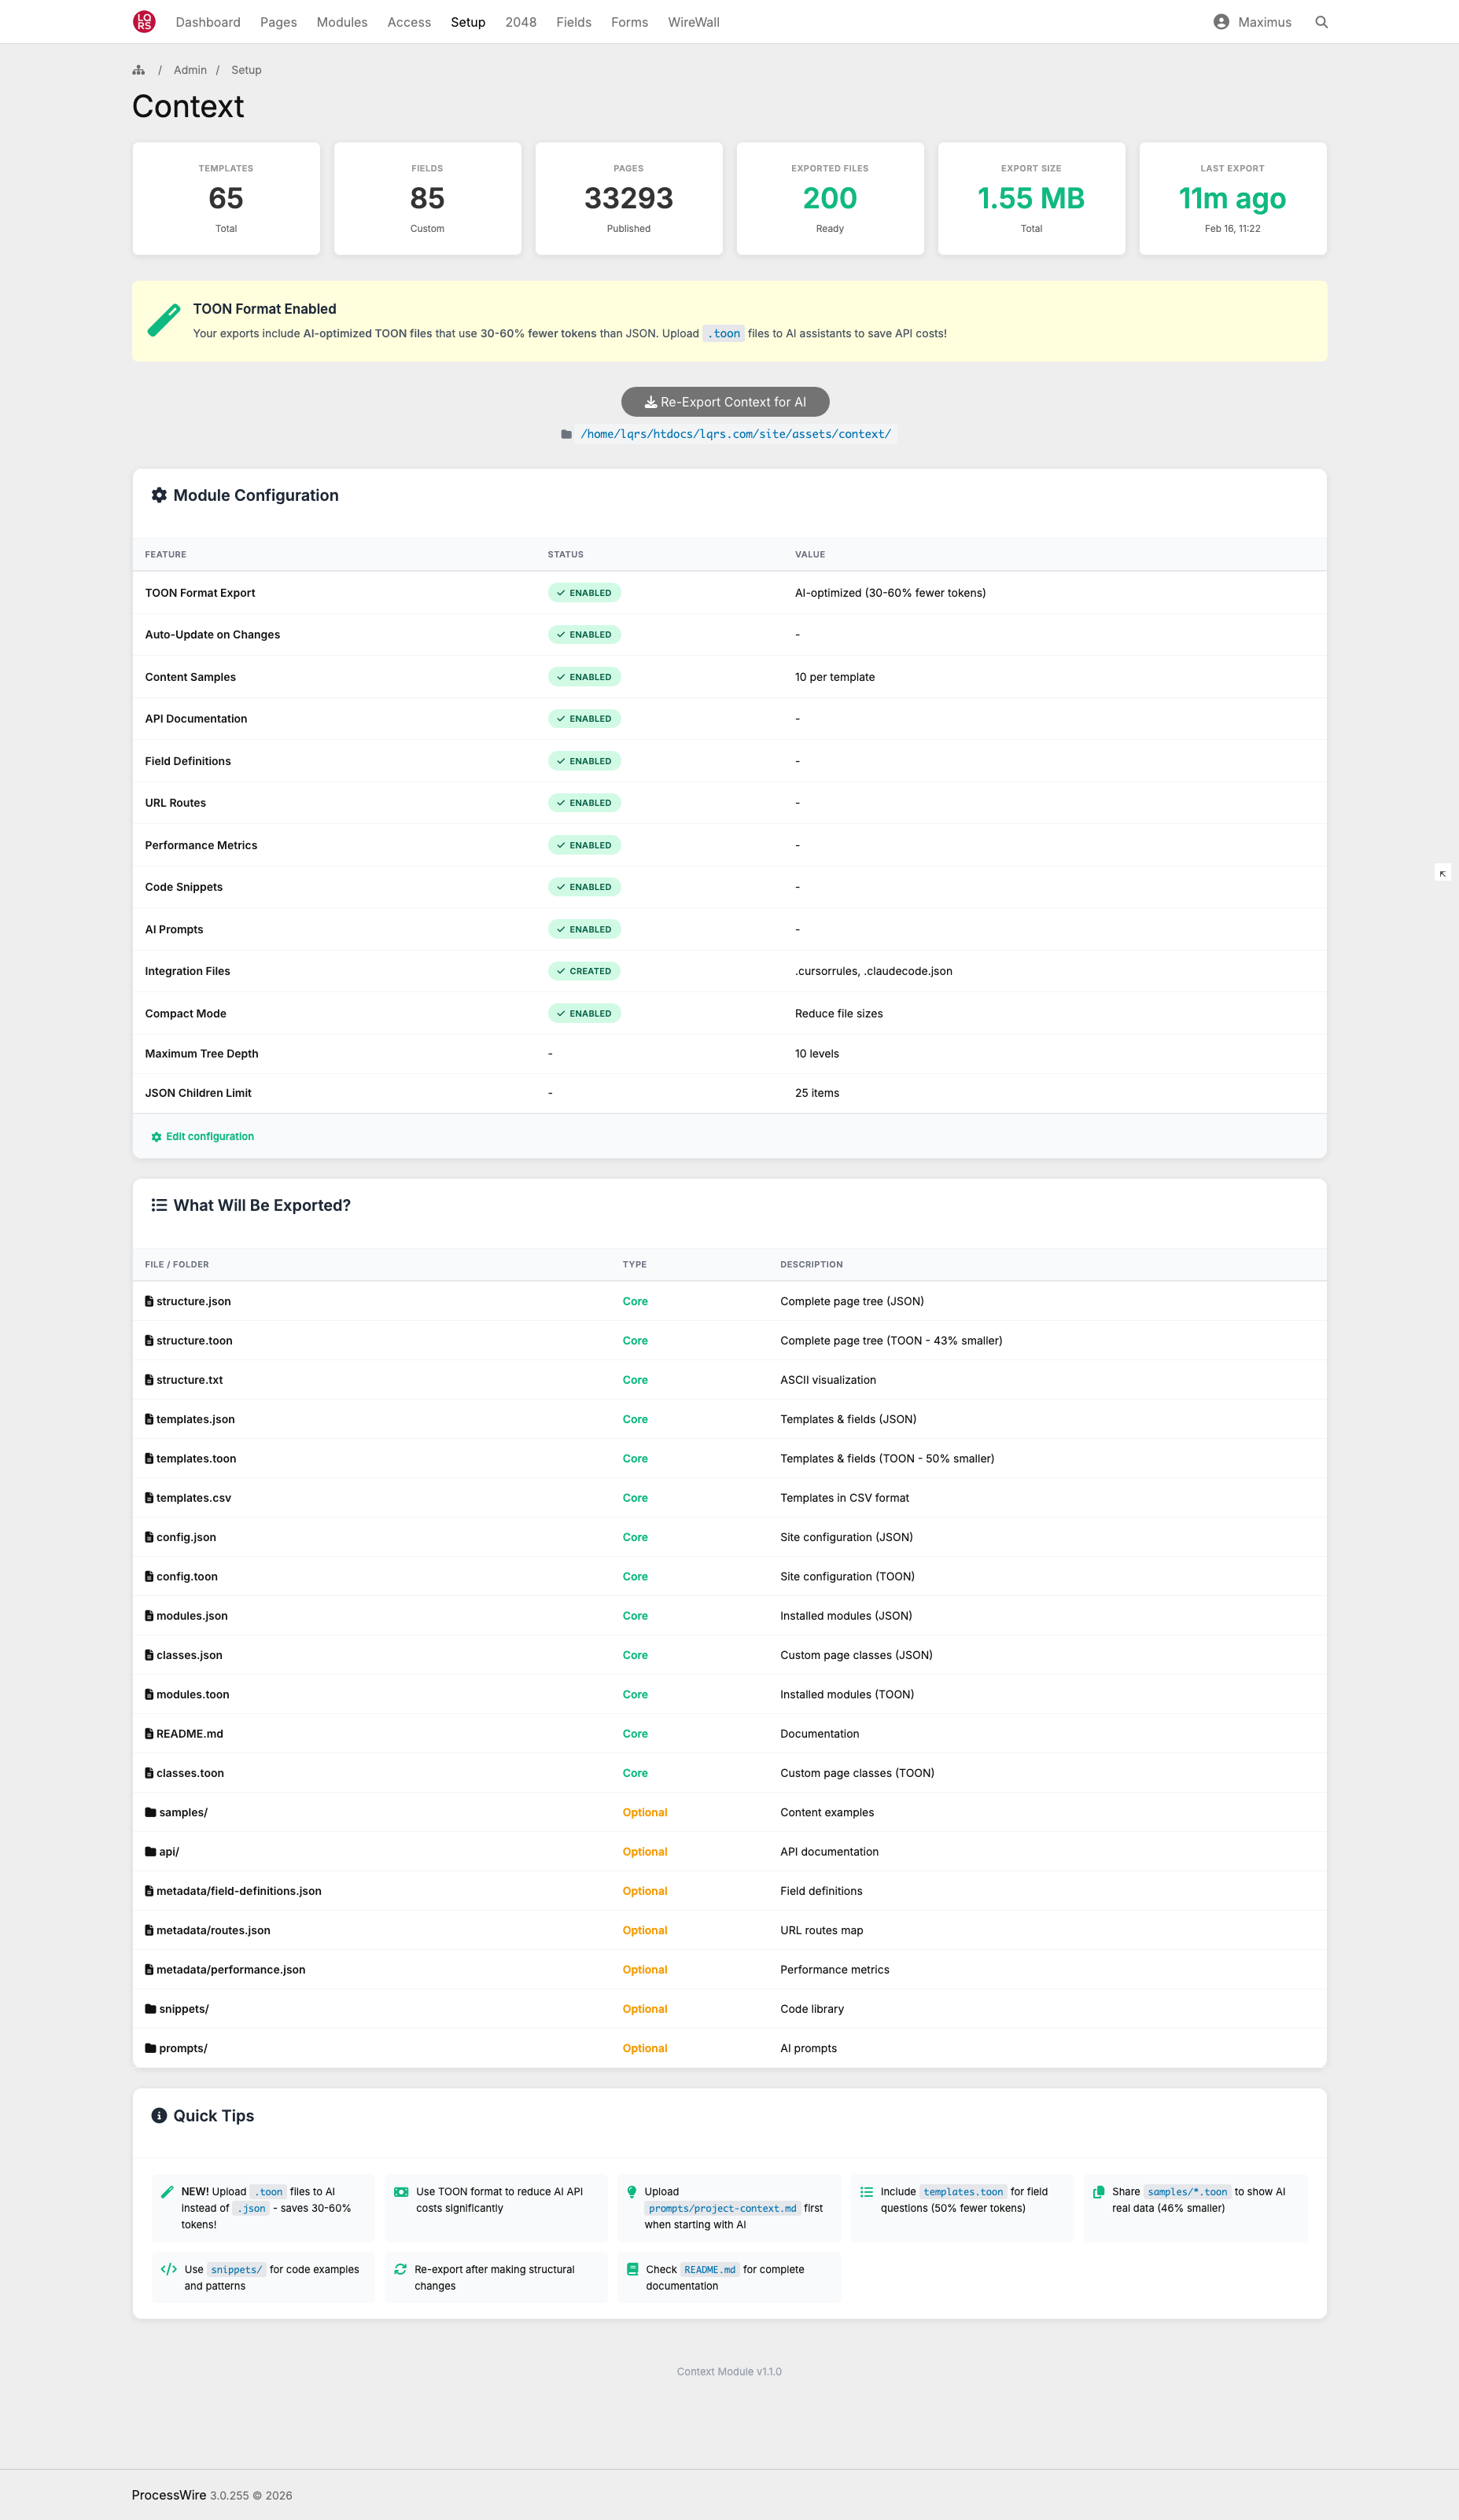Expand the Access menu in navbar

coord(409,22)
